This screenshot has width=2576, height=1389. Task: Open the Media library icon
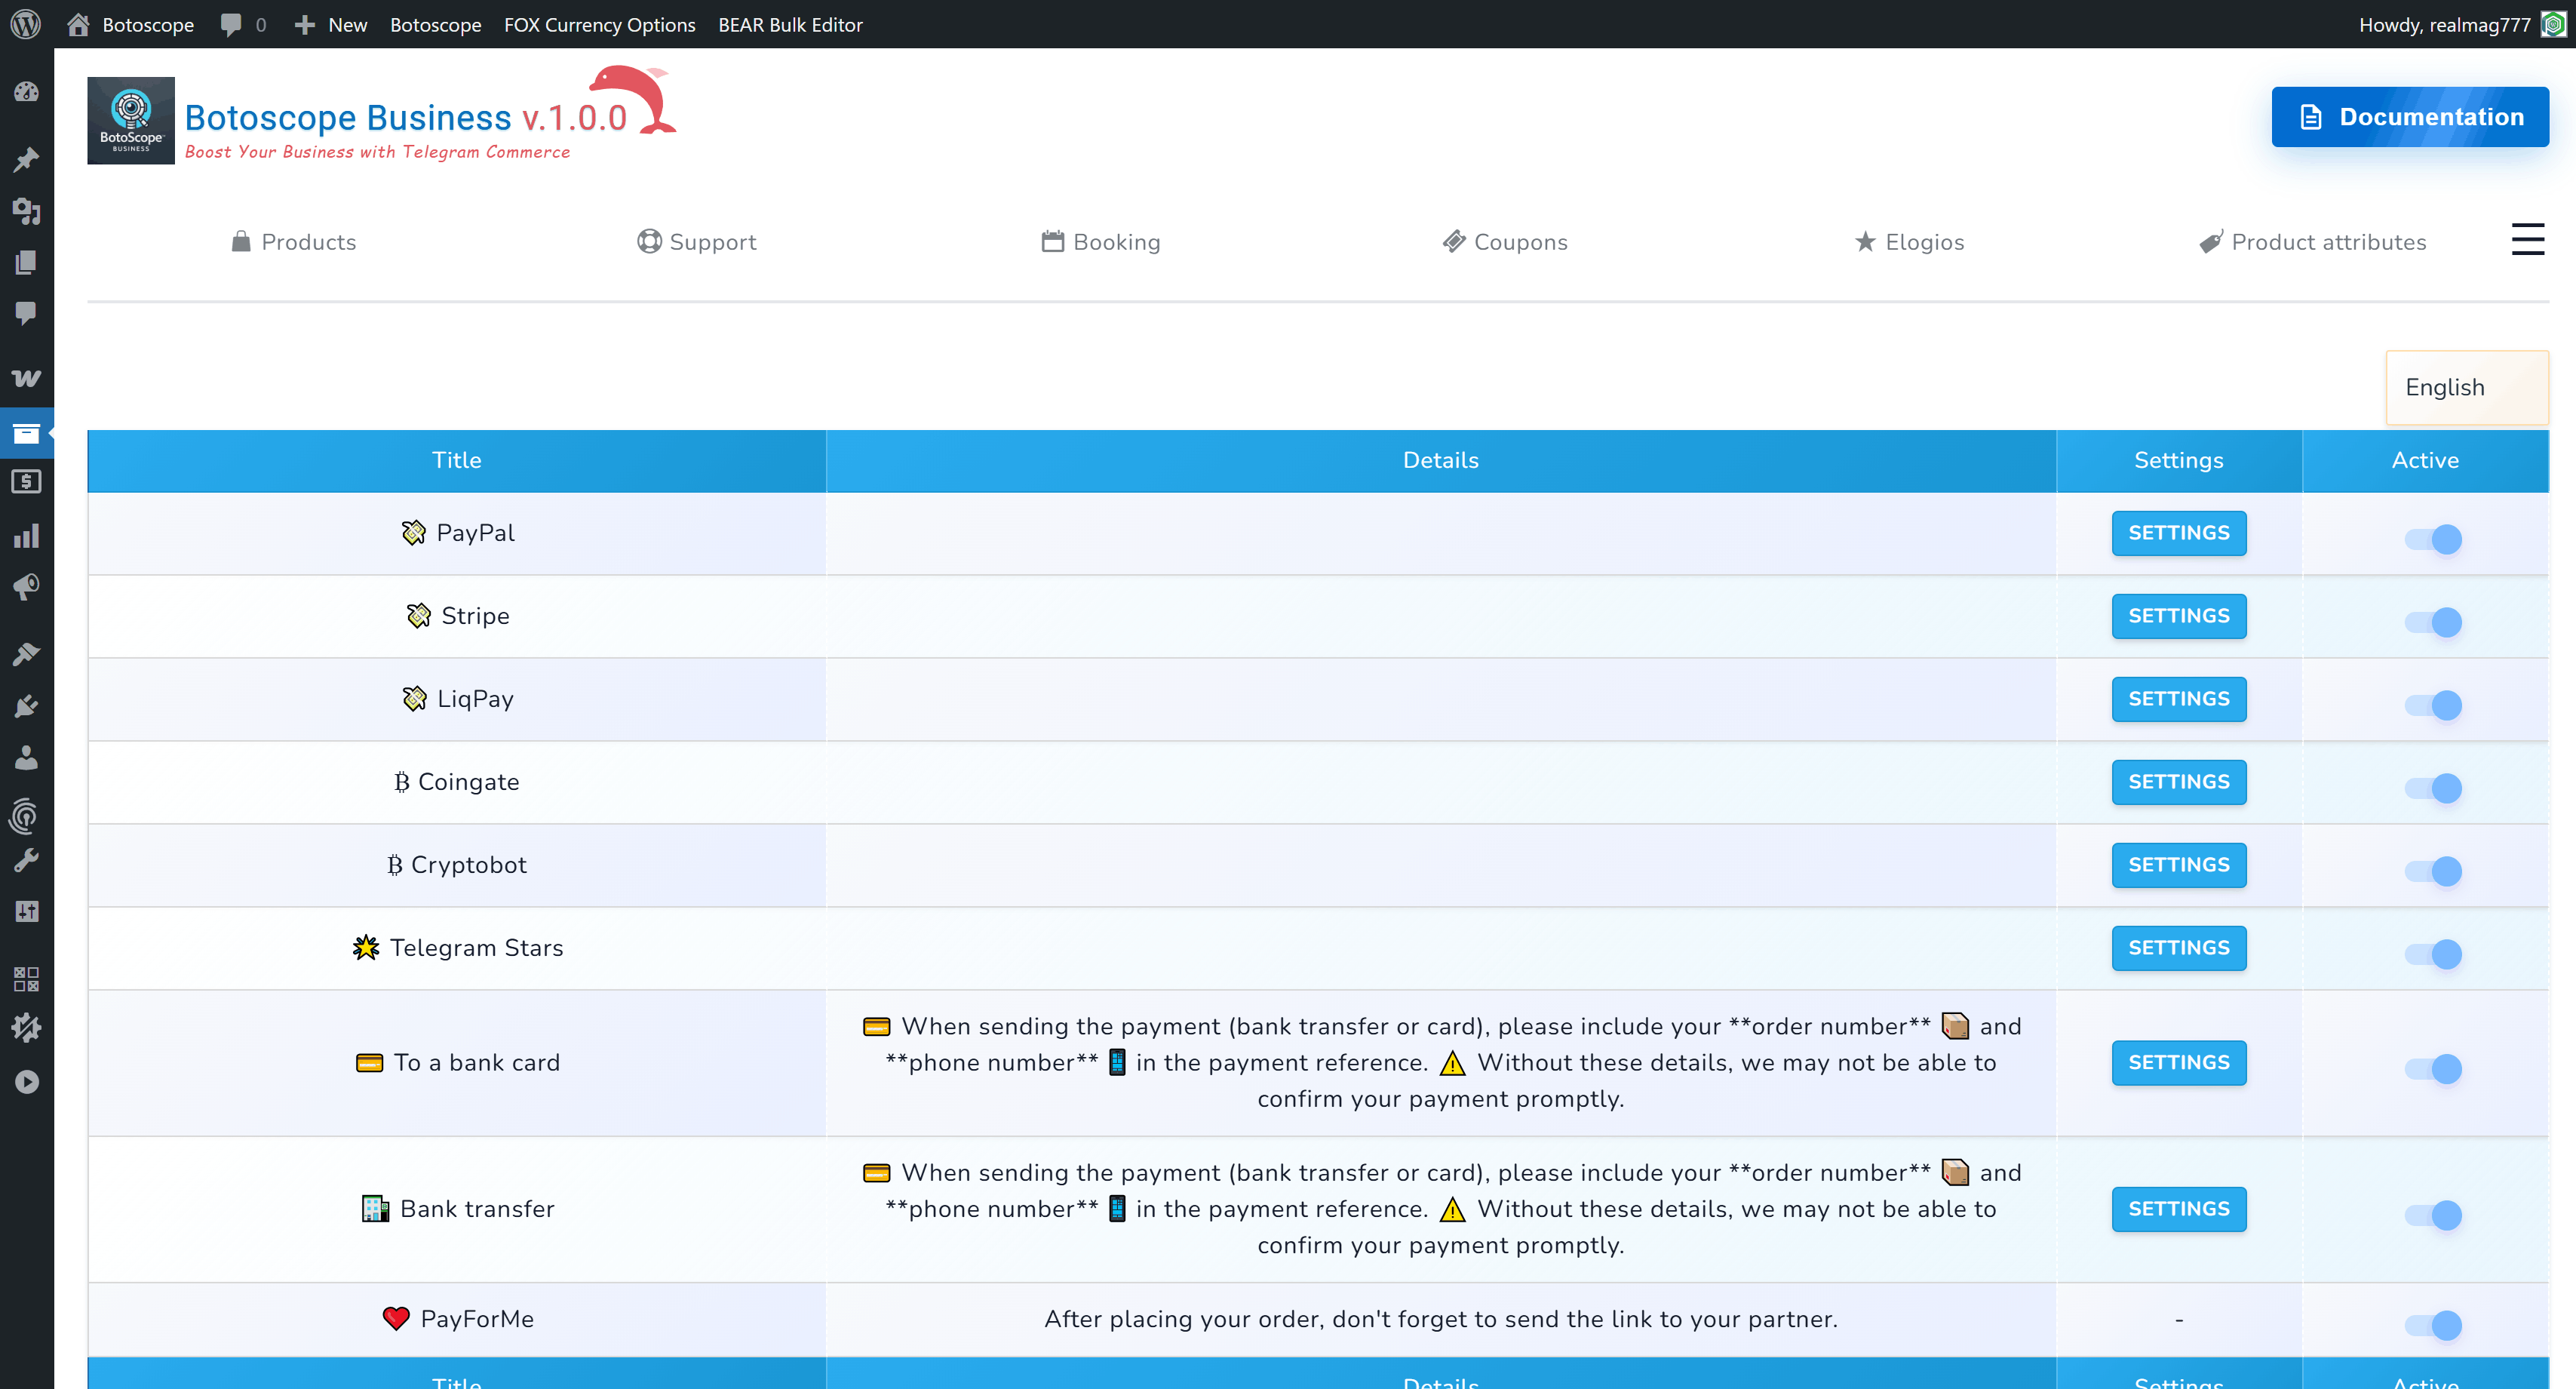point(27,212)
